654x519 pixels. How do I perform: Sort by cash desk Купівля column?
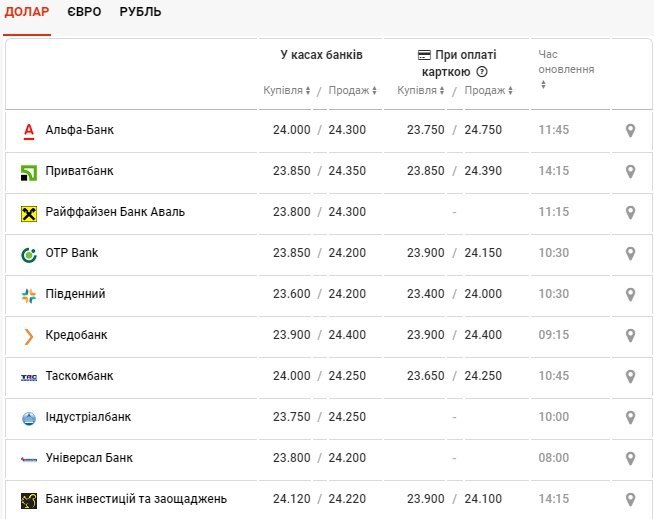[287, 91]
